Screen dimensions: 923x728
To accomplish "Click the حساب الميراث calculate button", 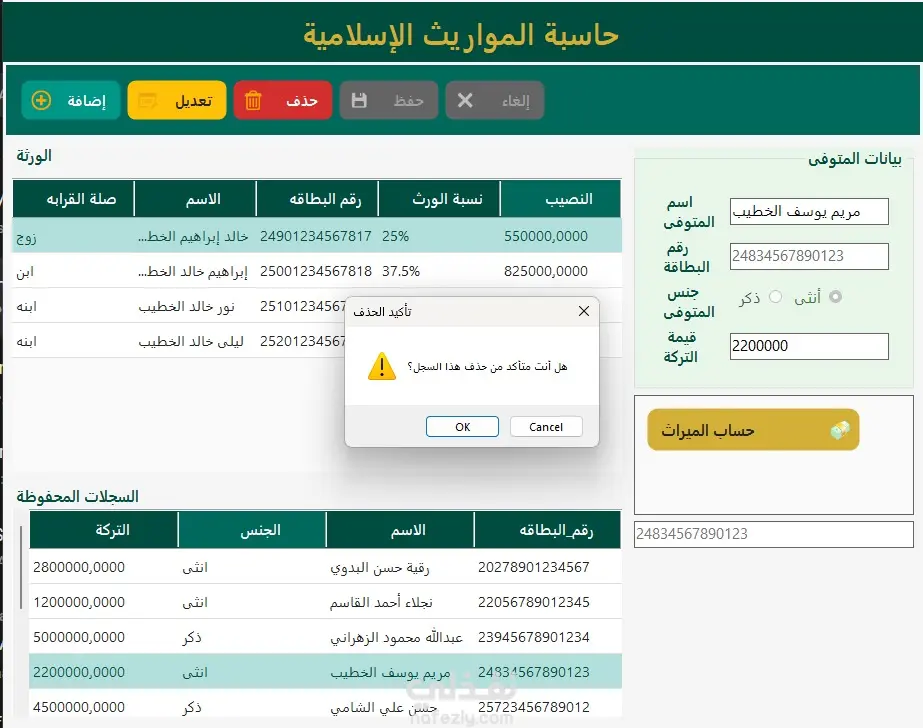I will [x=753, y=430].
